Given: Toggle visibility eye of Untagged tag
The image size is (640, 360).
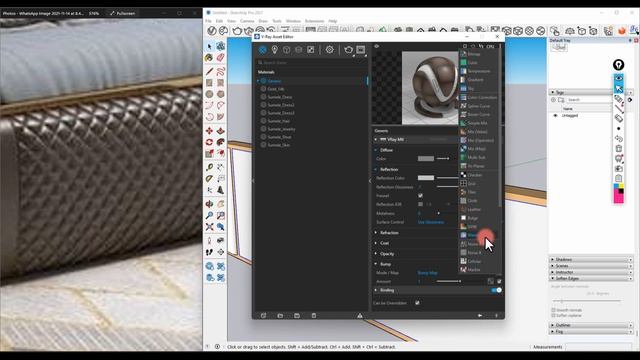Looking at the screenshot, I should click(555, 116).
